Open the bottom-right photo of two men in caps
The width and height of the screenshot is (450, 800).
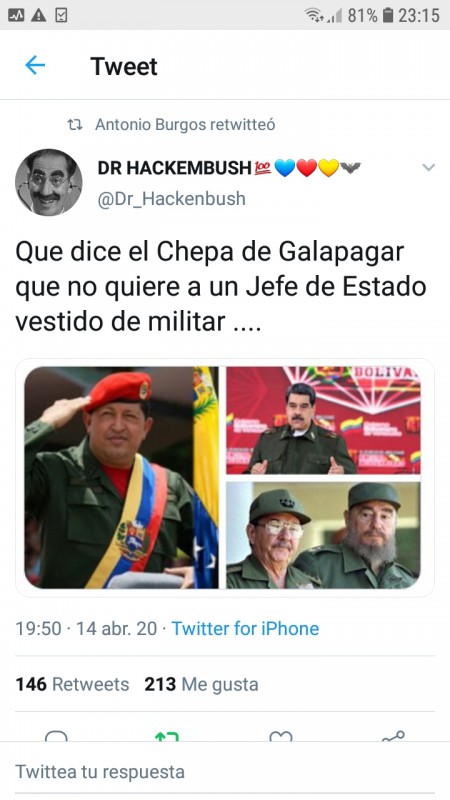[x=323, y=535]
